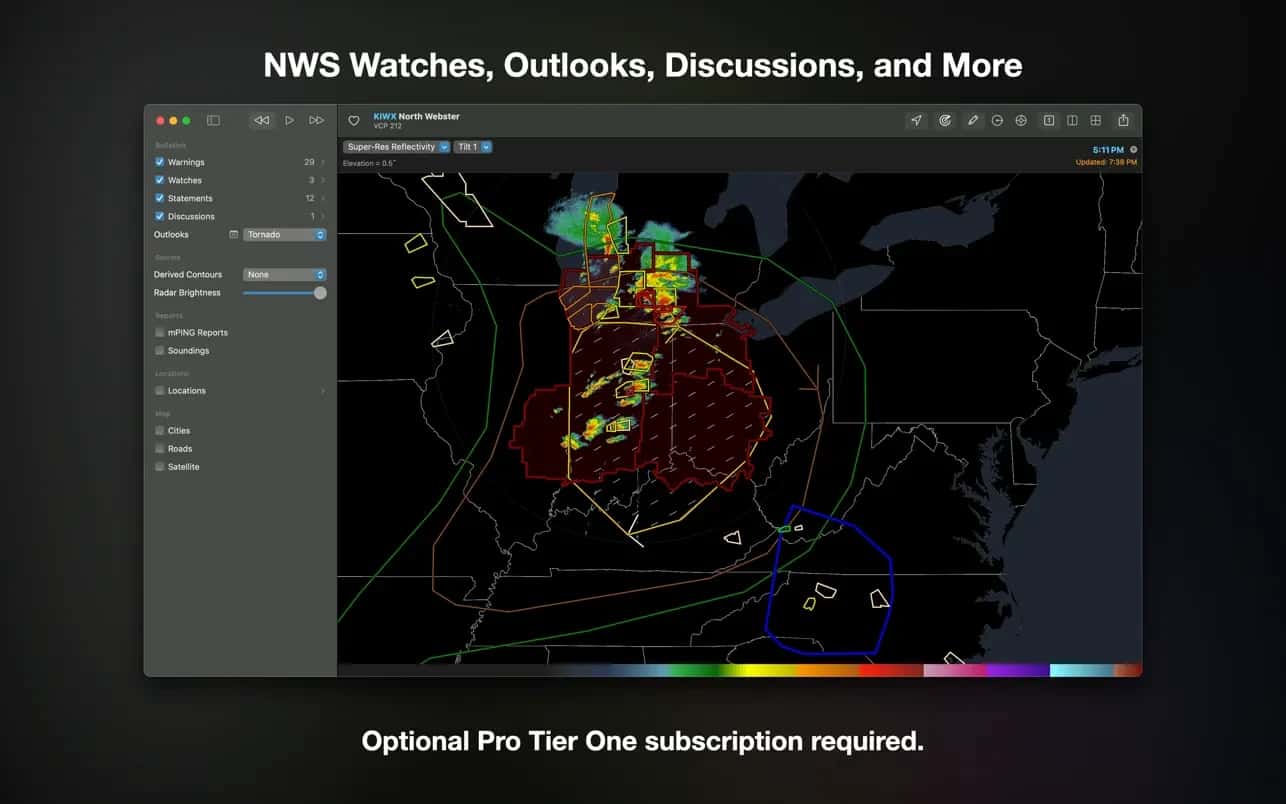
Task: Expand the Locations row
Action: [x=240, y=391]
